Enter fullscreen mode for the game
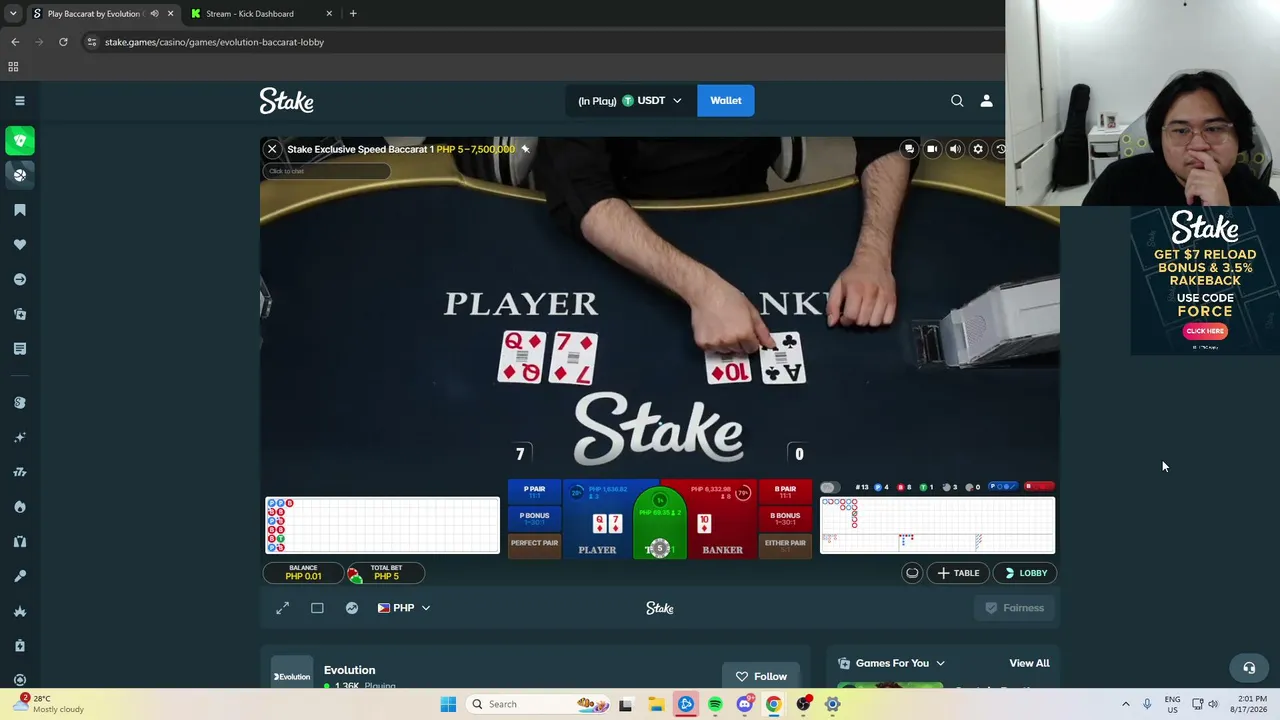Viewport: 1280px width, 720px height. 283,608
